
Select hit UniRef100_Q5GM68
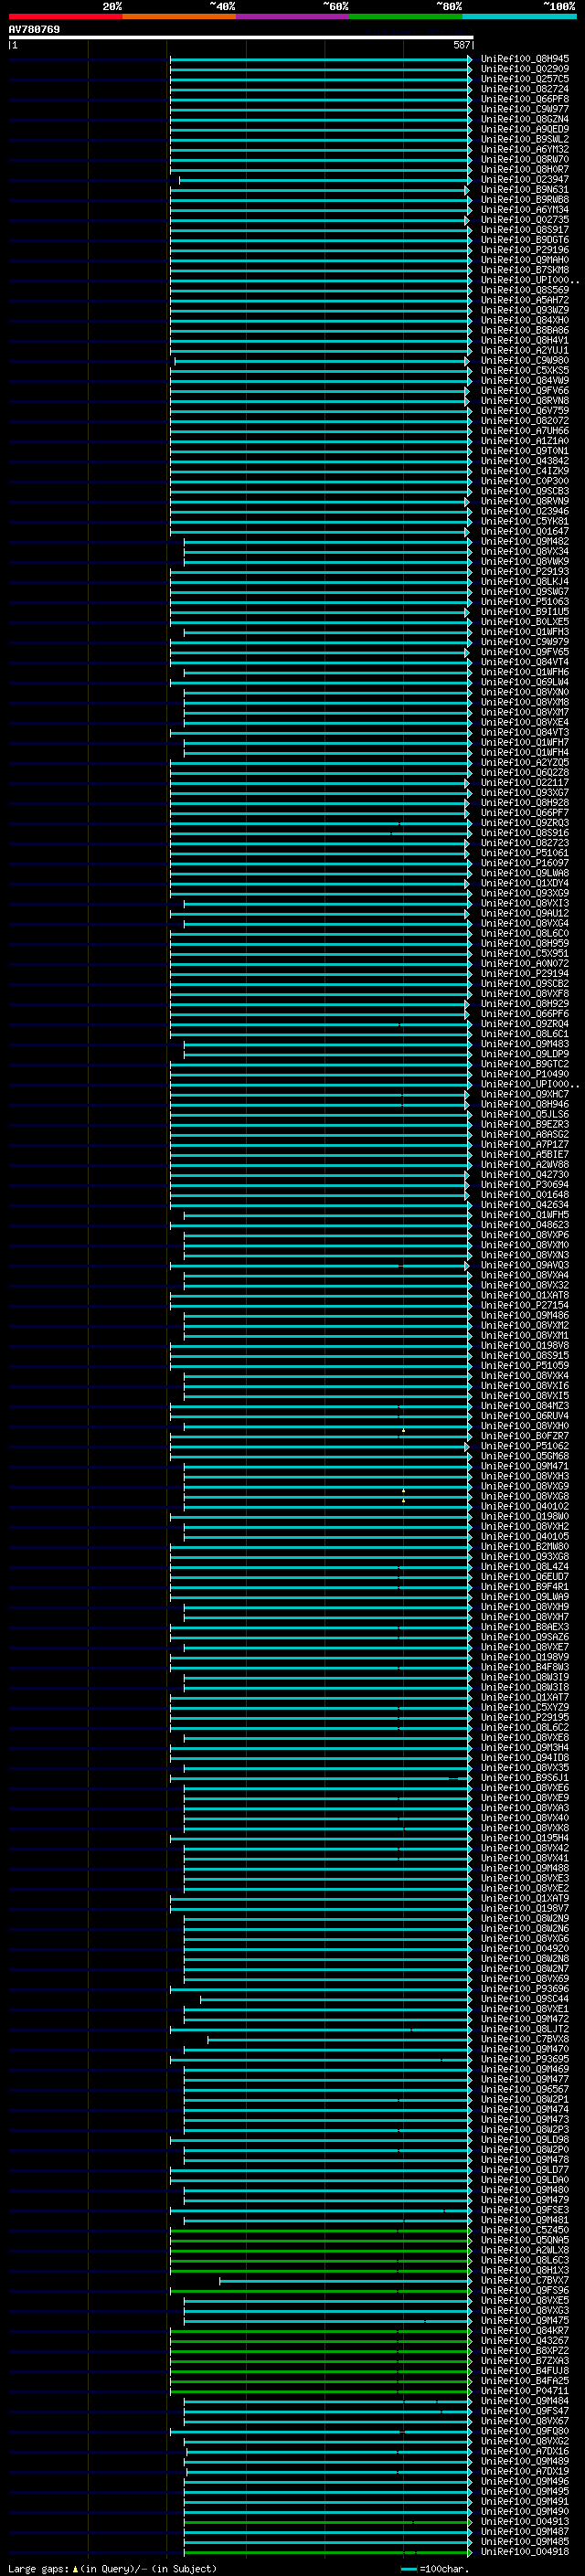(524, 1455)
